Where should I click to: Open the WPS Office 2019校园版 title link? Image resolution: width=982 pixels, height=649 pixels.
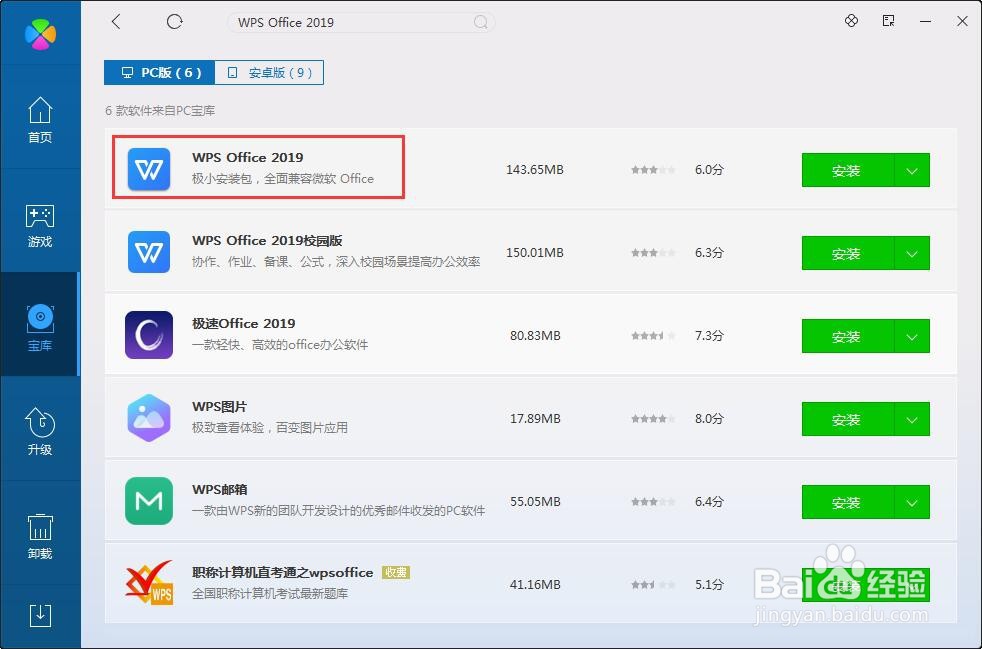[x=267, y=241]
